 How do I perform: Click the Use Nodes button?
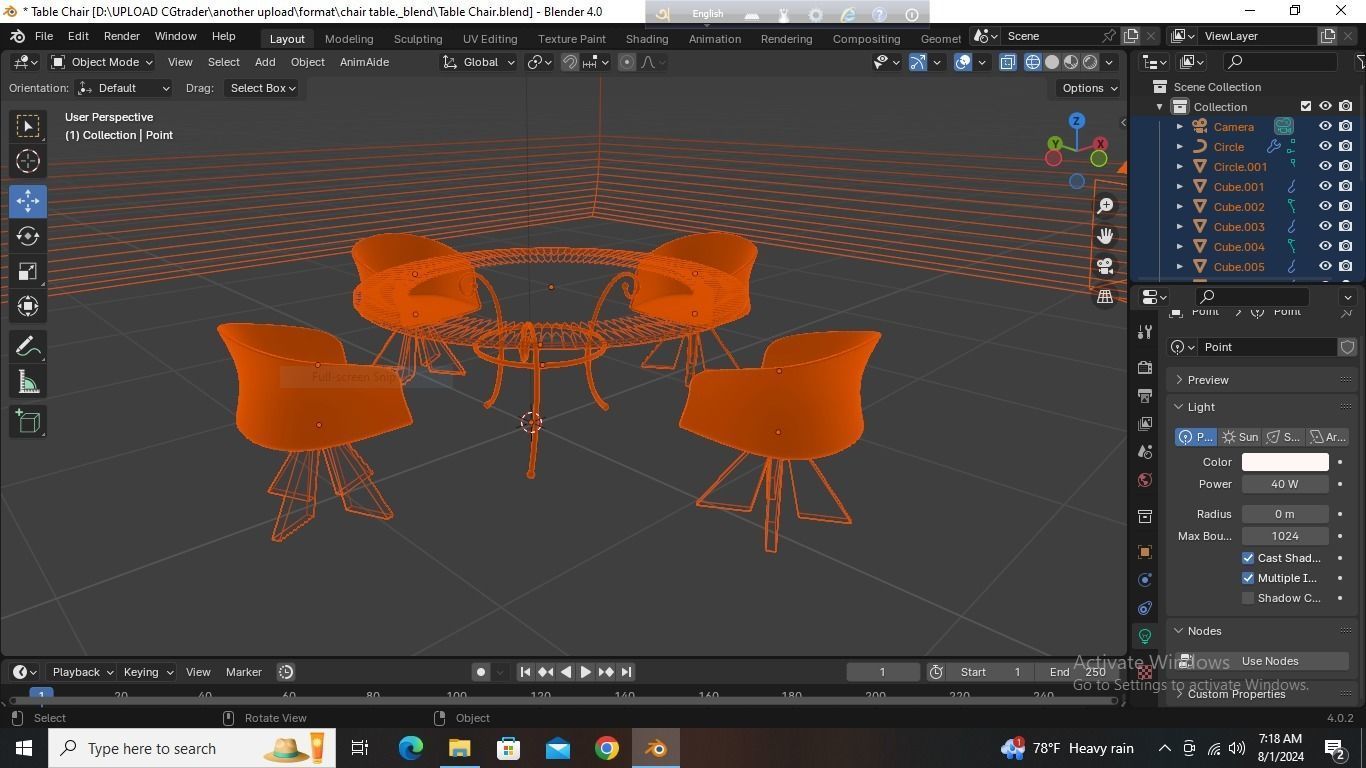[1270, 661]
